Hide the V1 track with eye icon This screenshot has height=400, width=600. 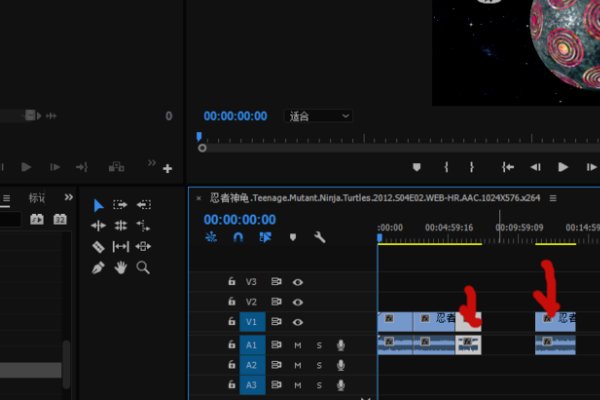point(298,322)
